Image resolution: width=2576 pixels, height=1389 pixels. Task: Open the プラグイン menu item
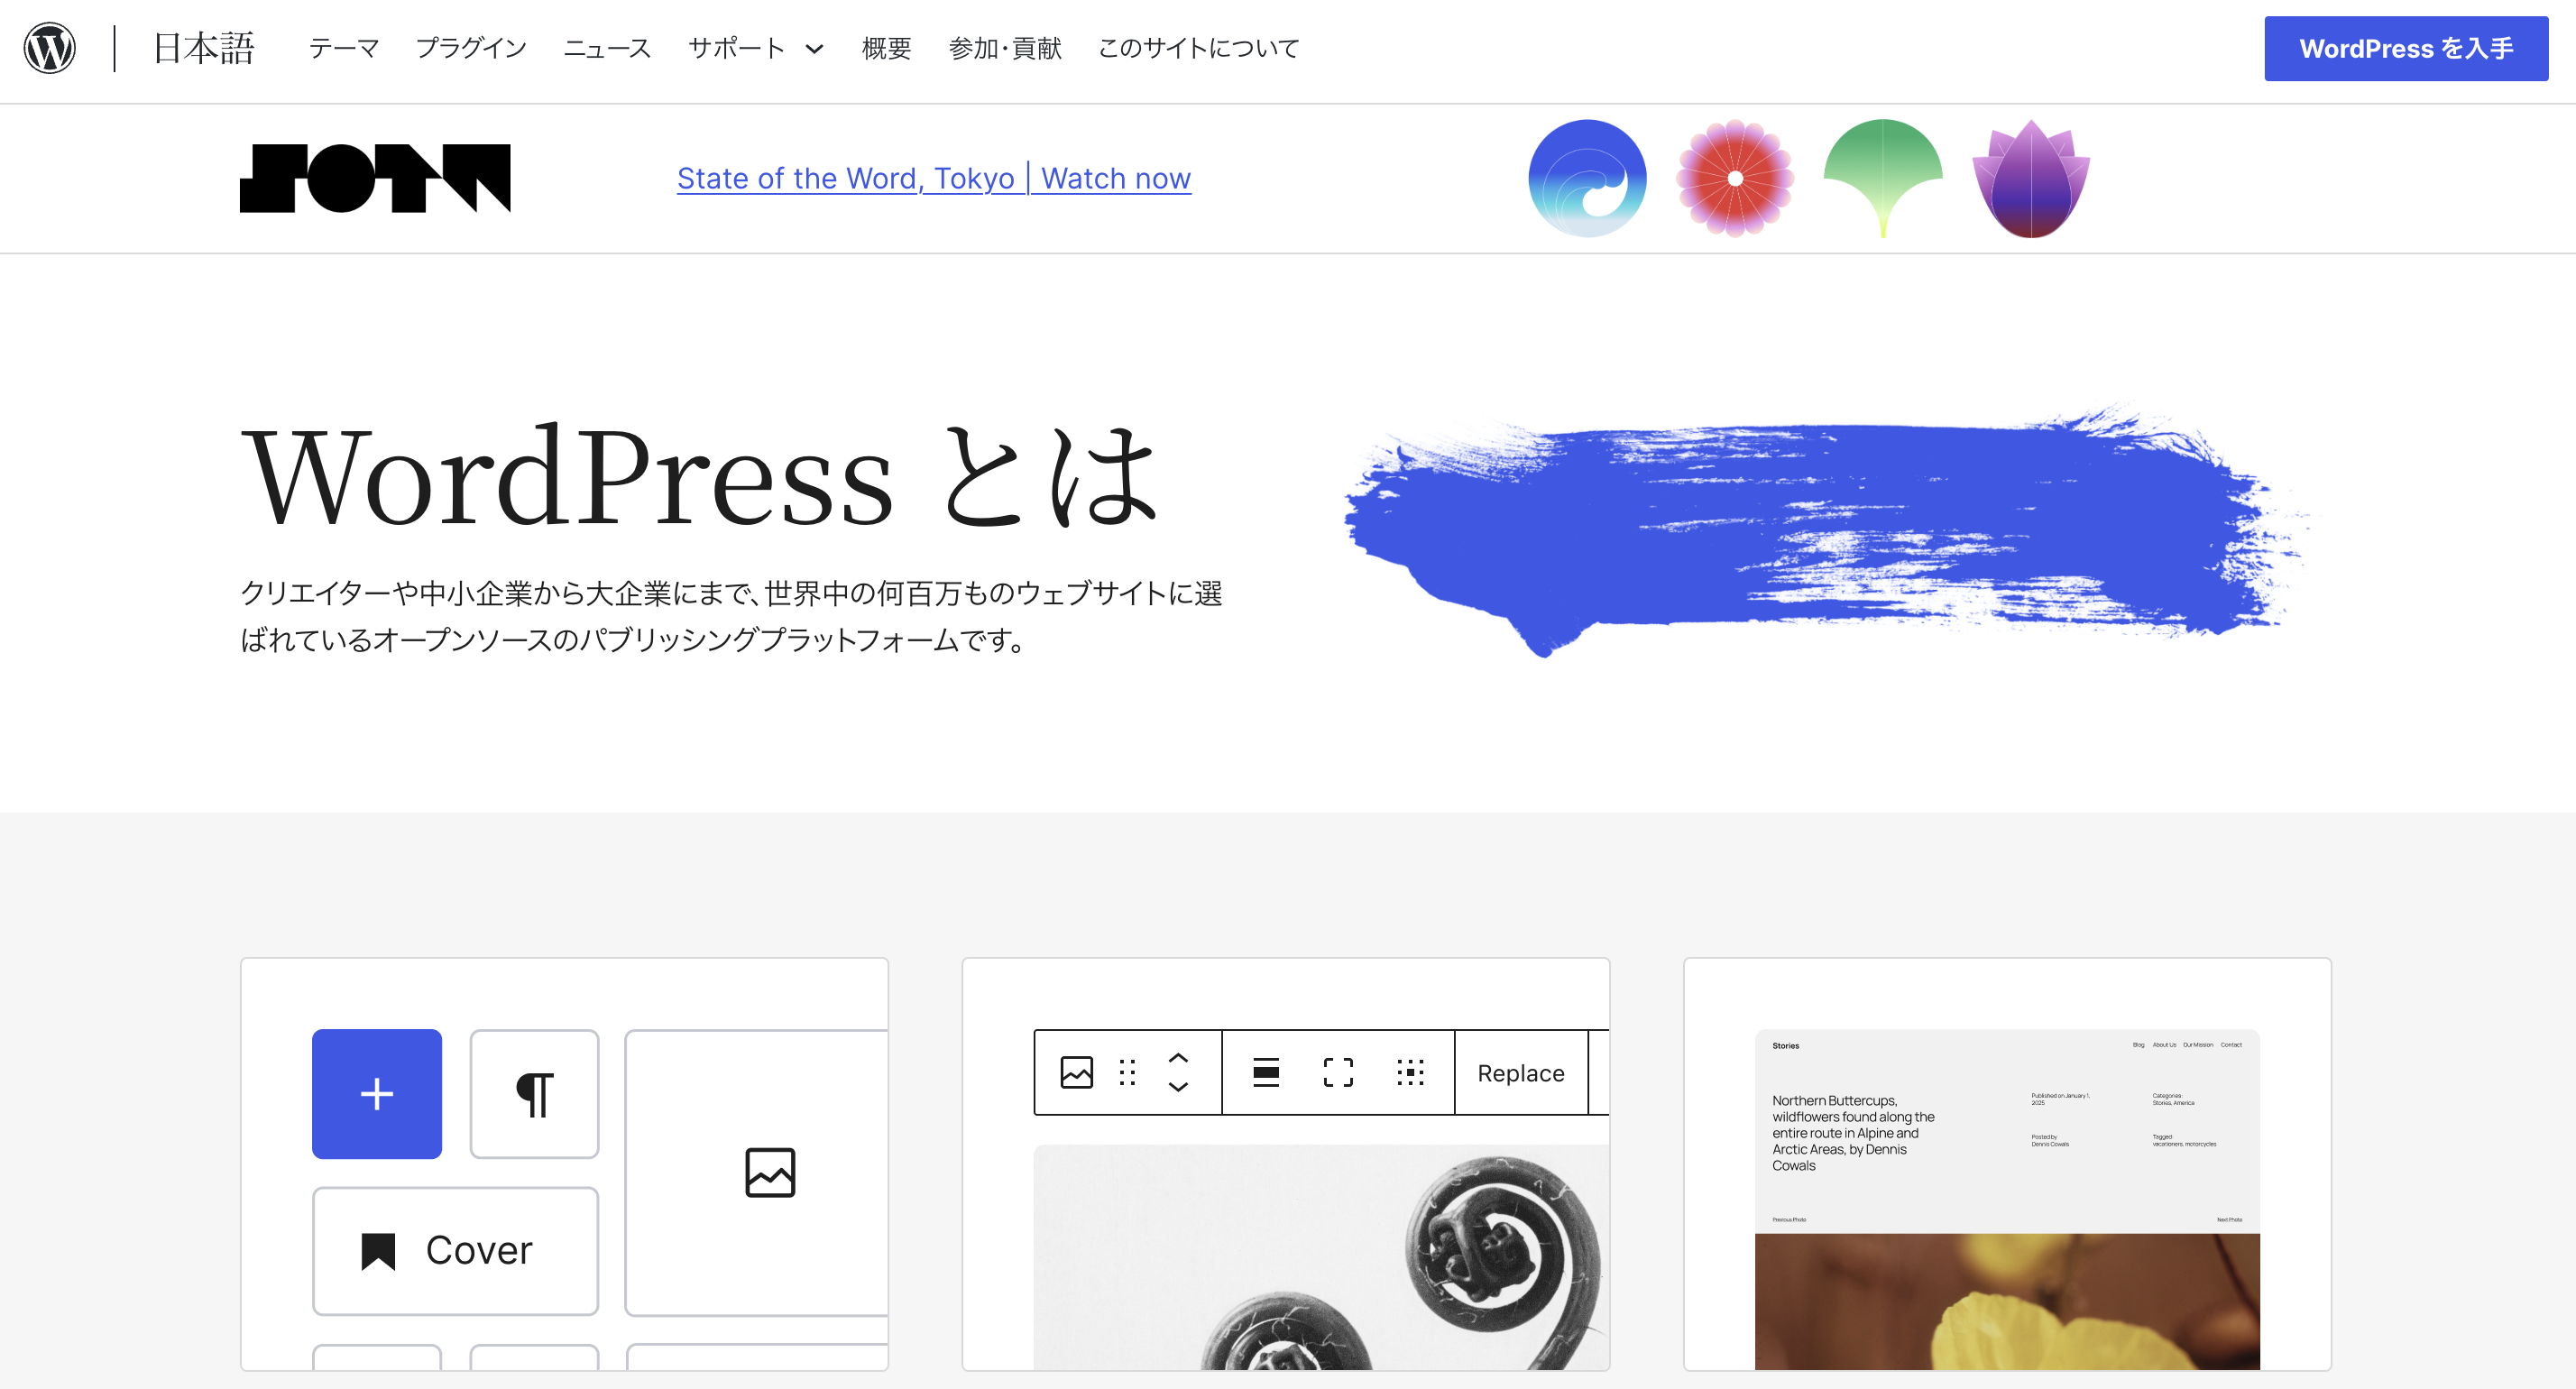click(471, 48)
